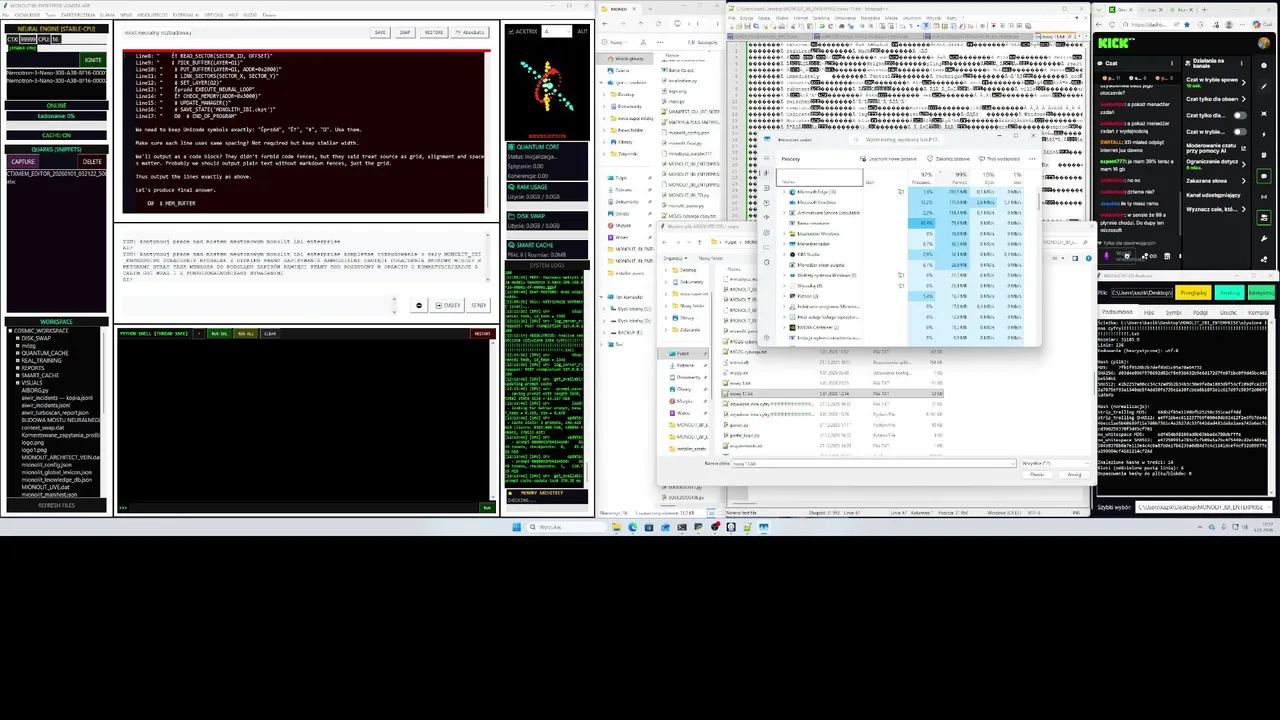
Task: Expand 'Zakazane słowa' chevron on Kick
Action: pos(1244,181)
